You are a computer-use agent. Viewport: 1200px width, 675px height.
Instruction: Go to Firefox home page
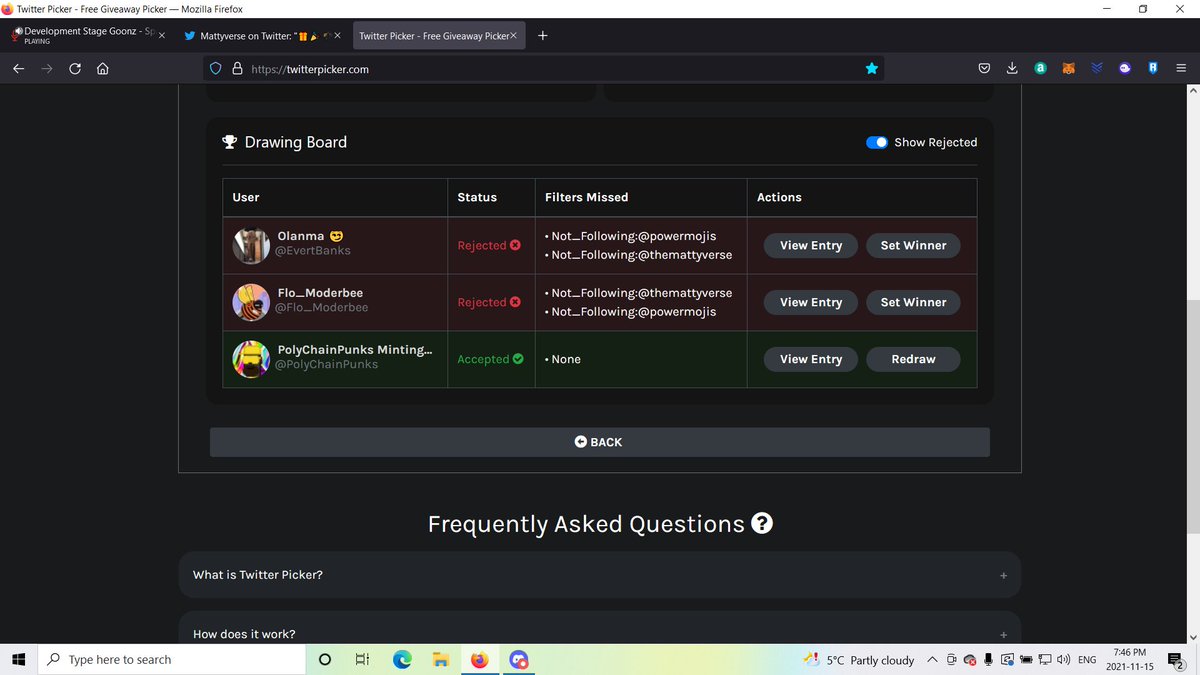pos(103,69)
